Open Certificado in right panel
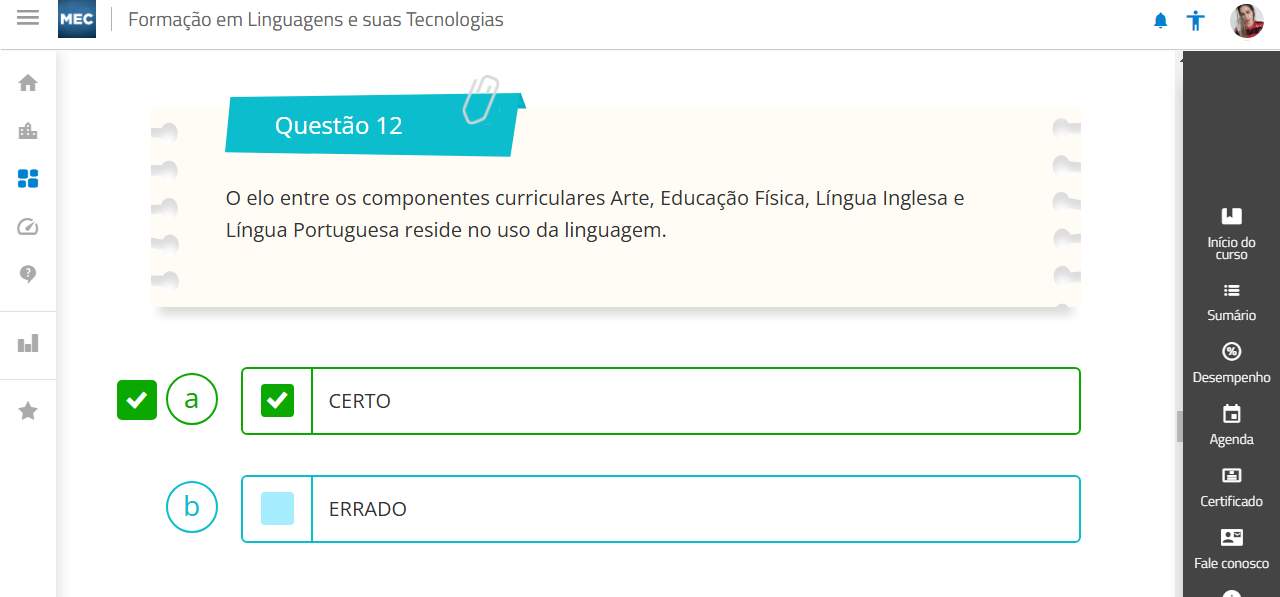The width and height of the screenshot is (1280, 597). (x=1231, y=487)
